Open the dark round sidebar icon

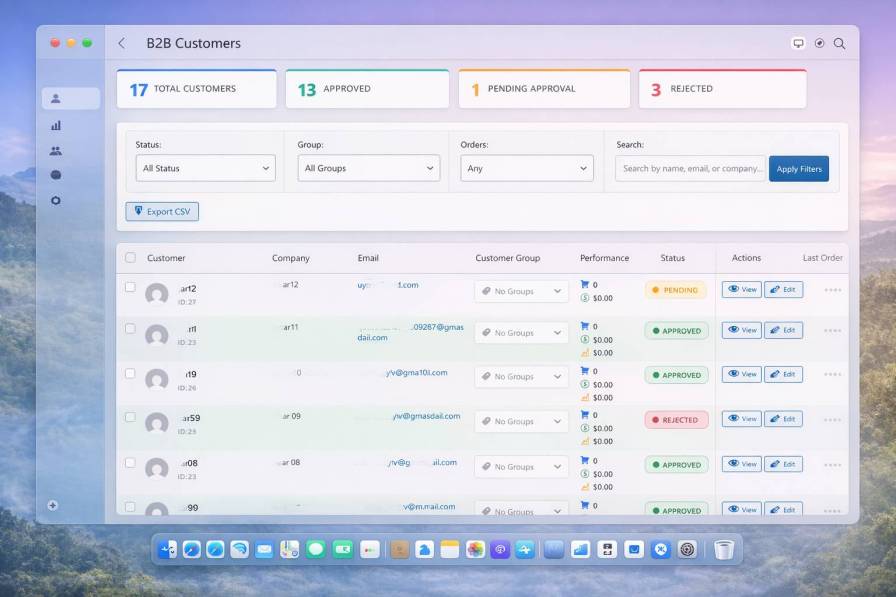pyautogui.click(x=55, y=175)
